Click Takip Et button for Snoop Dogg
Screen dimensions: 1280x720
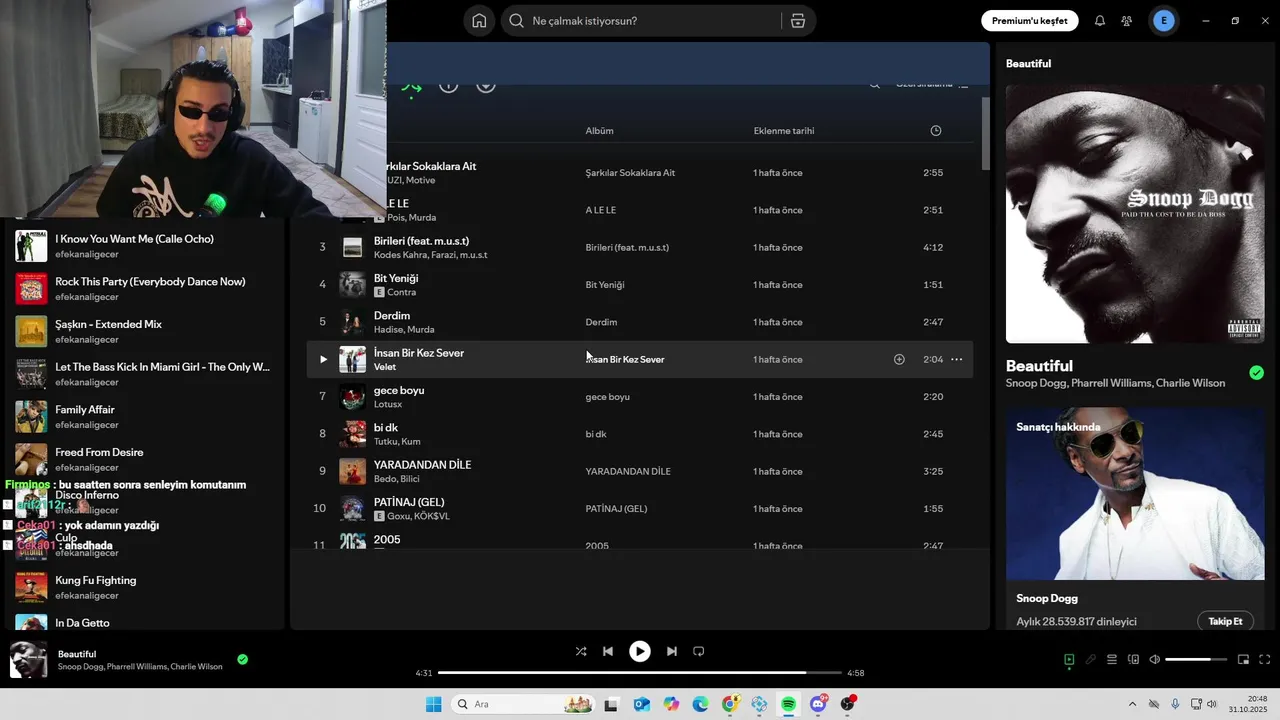tap(1225, 621)
